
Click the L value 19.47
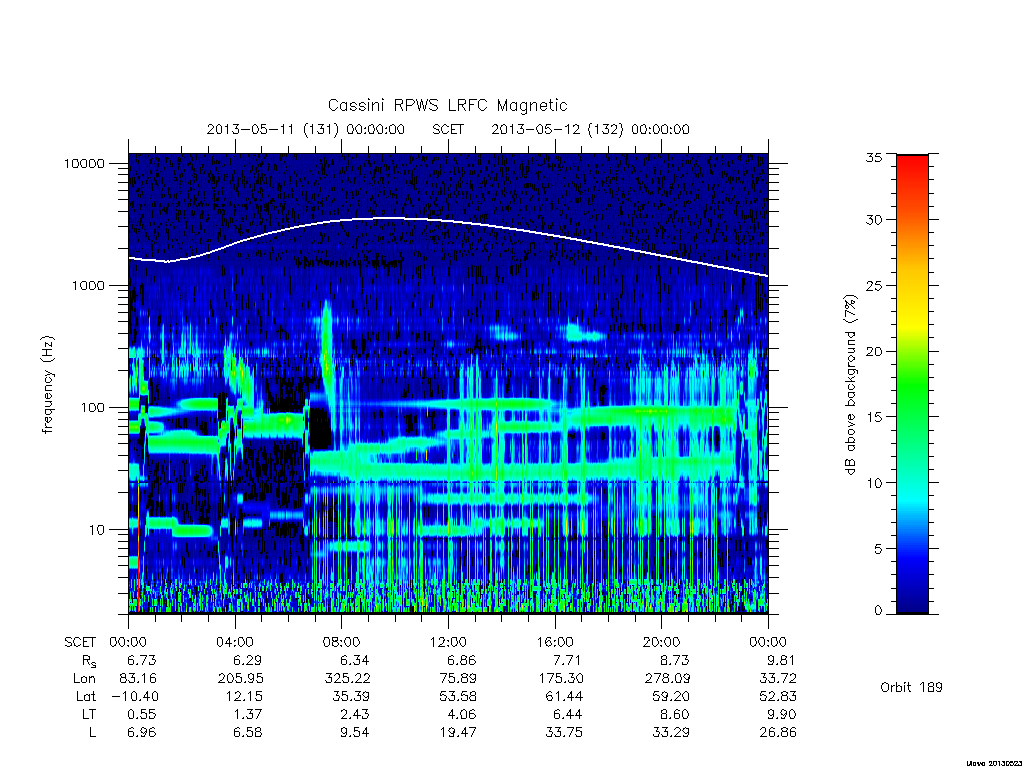458,732
